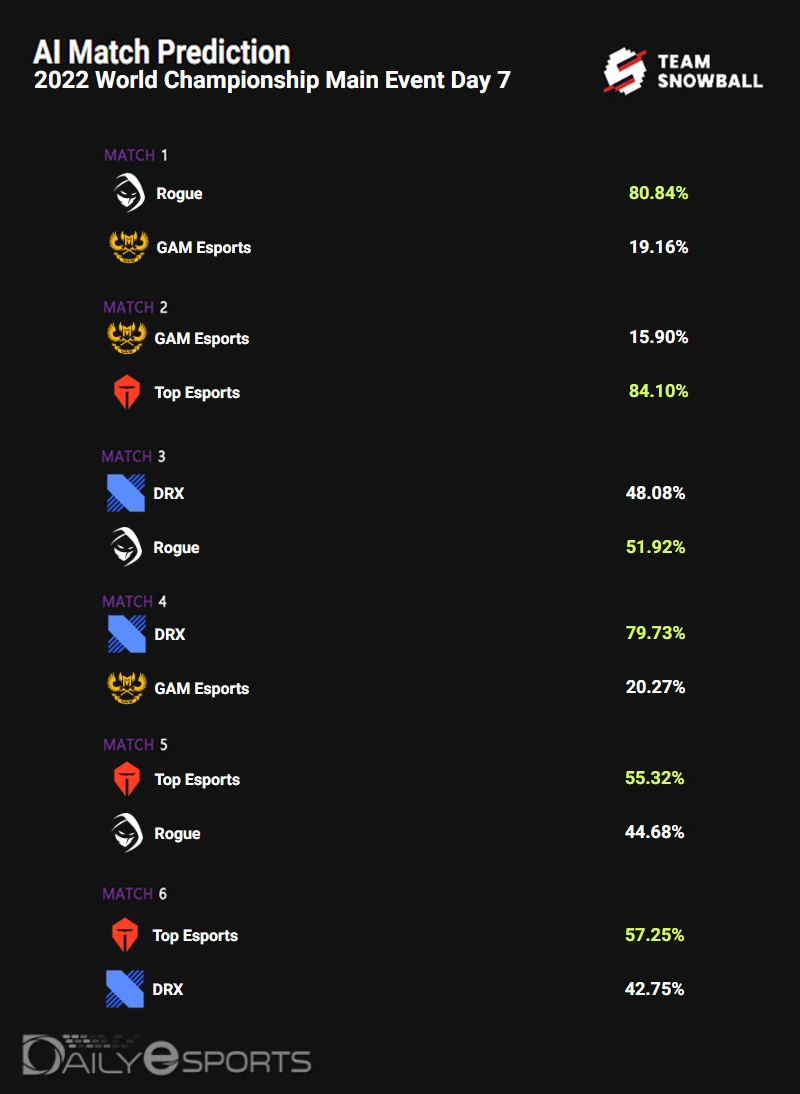Click the GAM Esports name in Match 2
Image resolution: width=800 pixels, height=1094 pixels.
[x=201, y=339]
